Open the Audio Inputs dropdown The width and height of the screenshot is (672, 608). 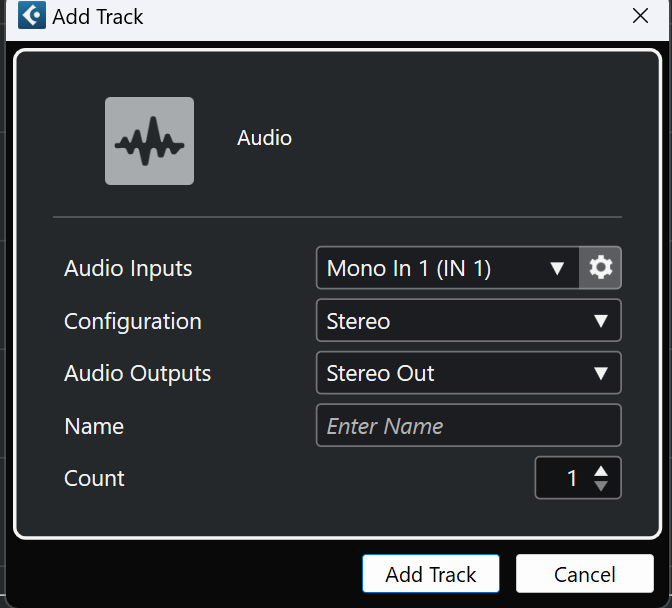447,268
